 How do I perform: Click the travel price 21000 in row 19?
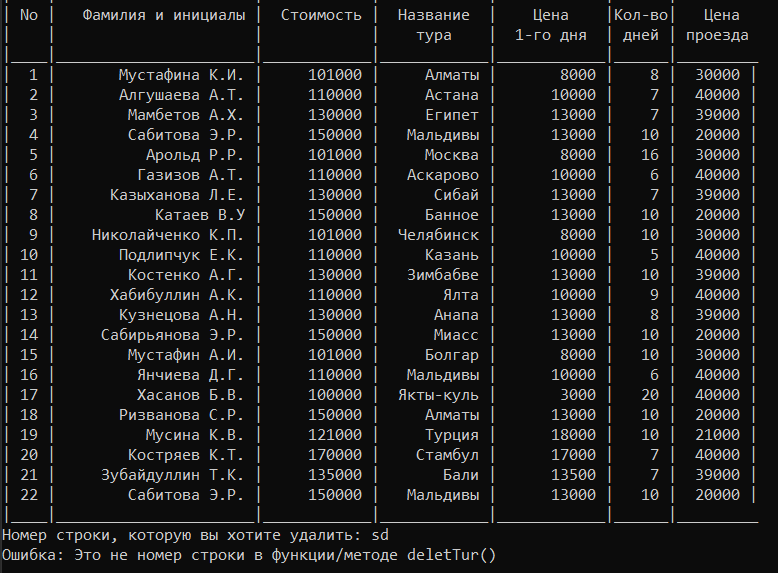tap(717, 435)
